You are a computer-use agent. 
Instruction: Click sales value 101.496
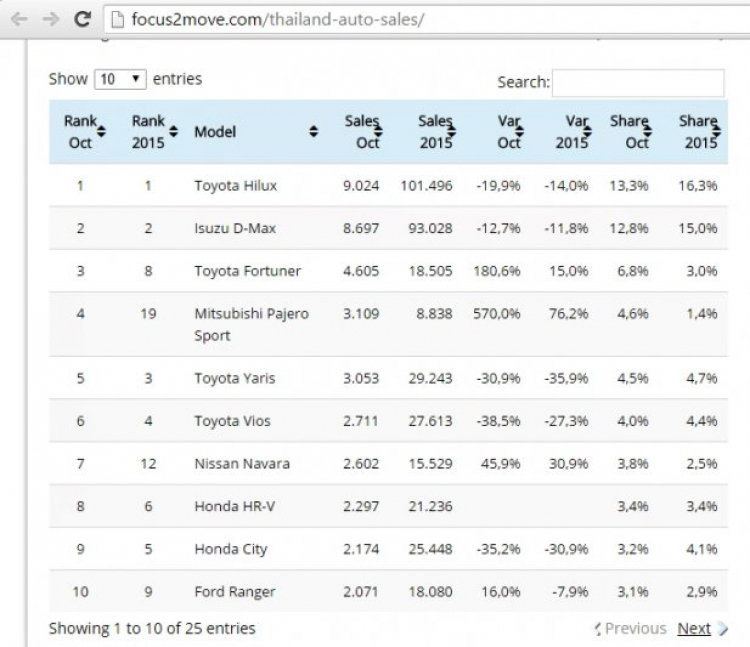pos(426,186)
